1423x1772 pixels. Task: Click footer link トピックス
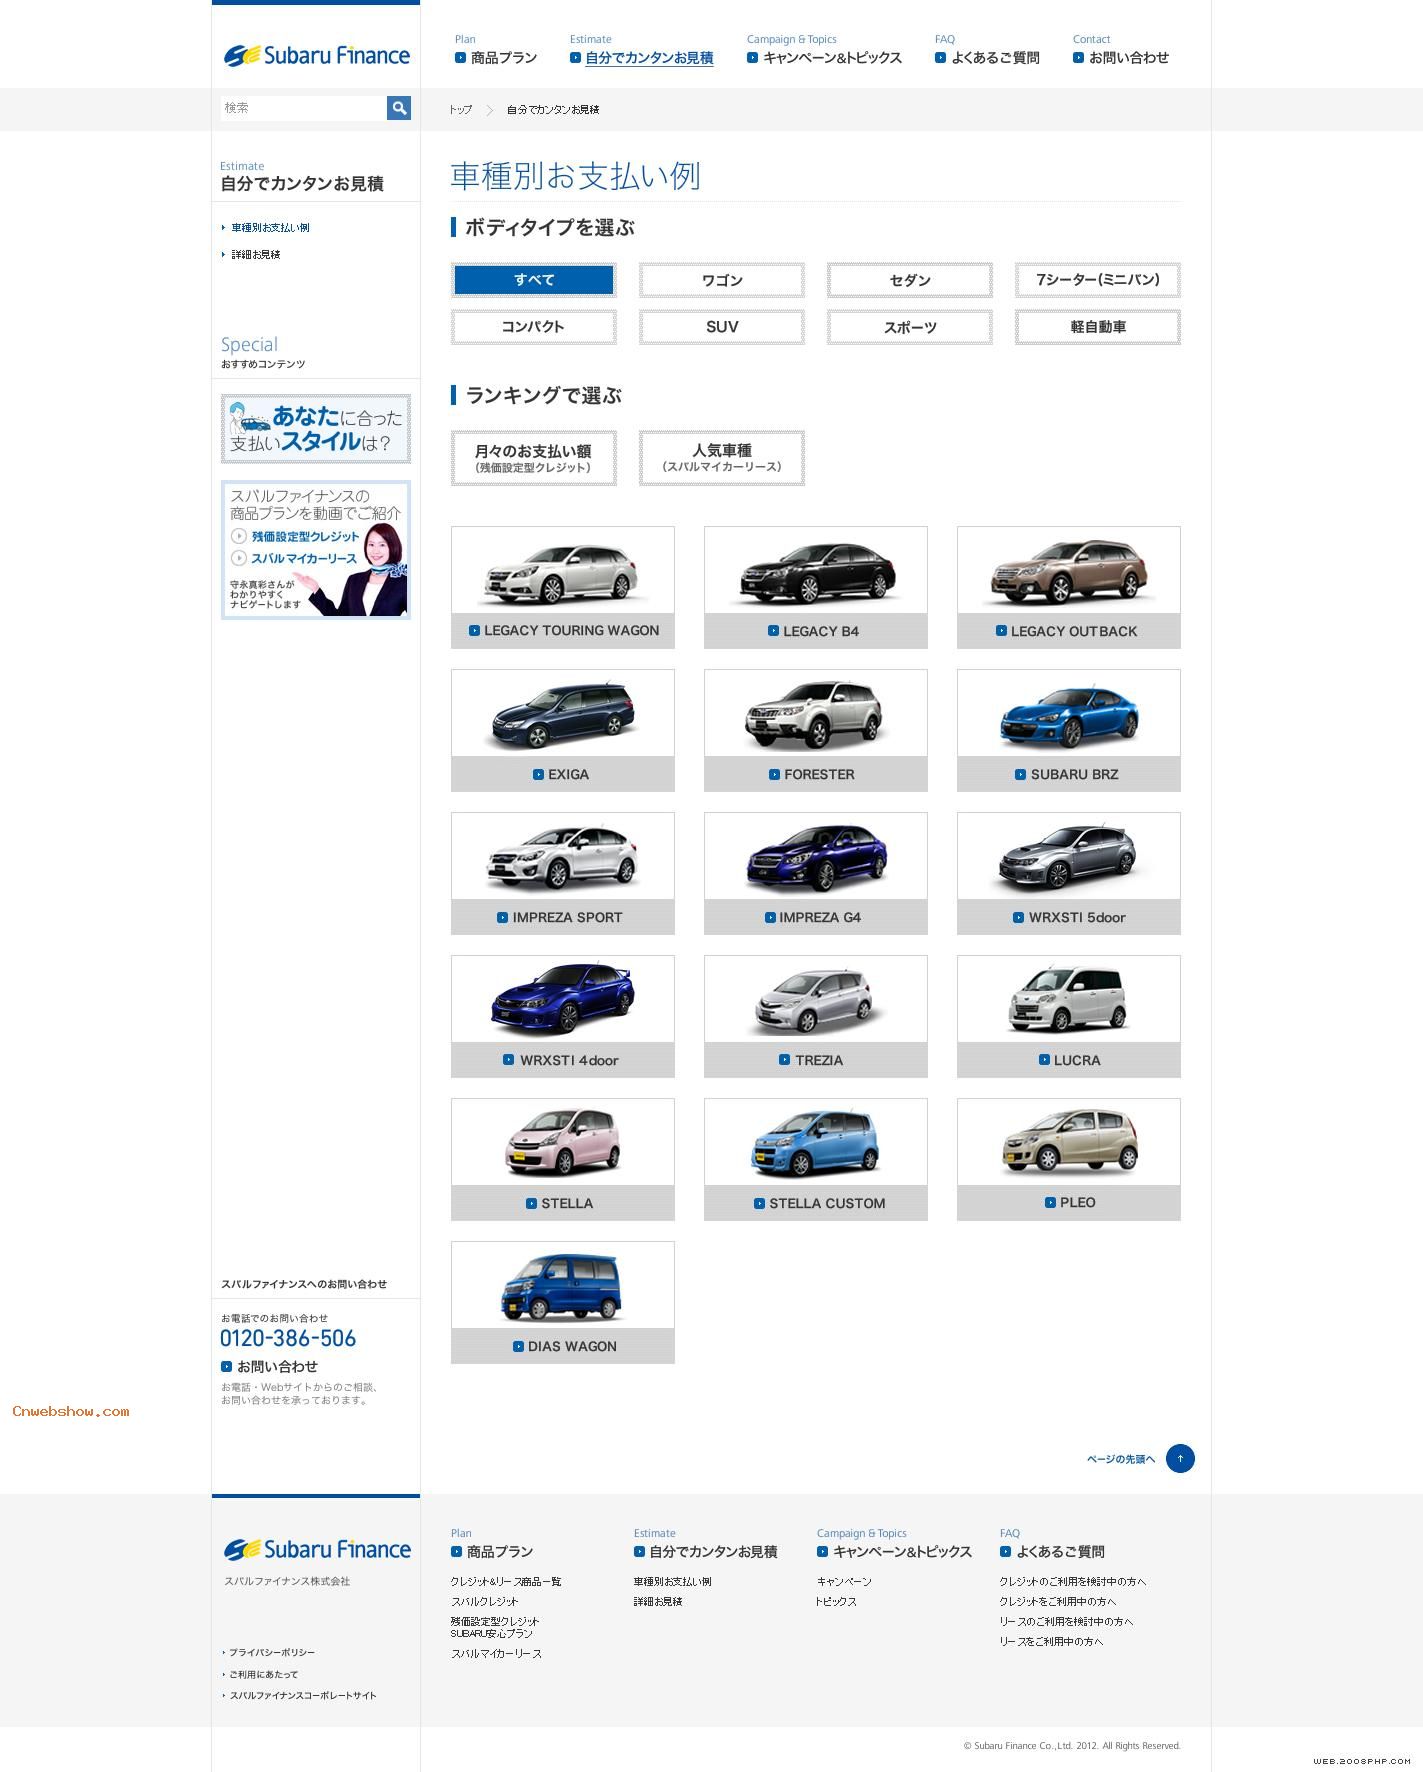point(836,1601)
